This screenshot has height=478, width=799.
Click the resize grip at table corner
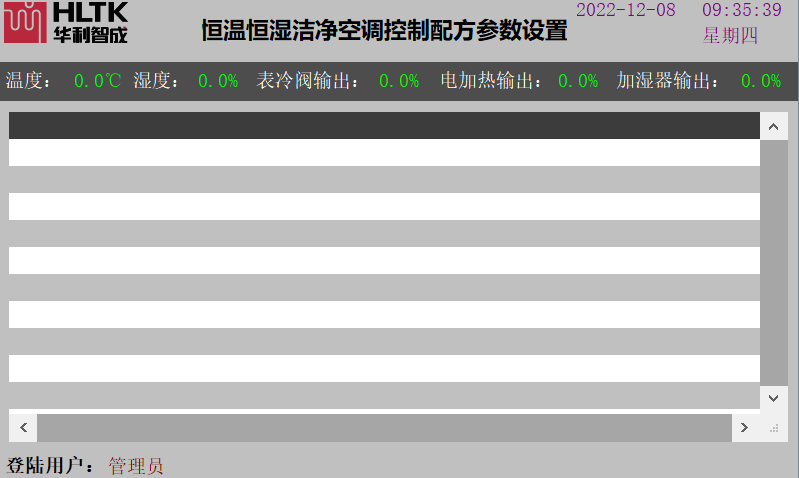(x=774, y=428)
